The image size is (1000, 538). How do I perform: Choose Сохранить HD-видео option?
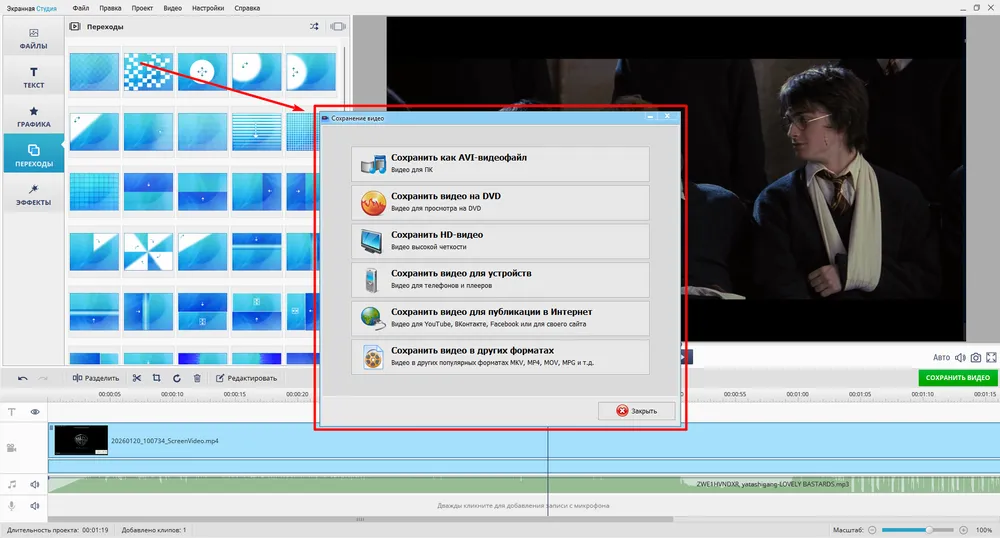pos(500,240)
